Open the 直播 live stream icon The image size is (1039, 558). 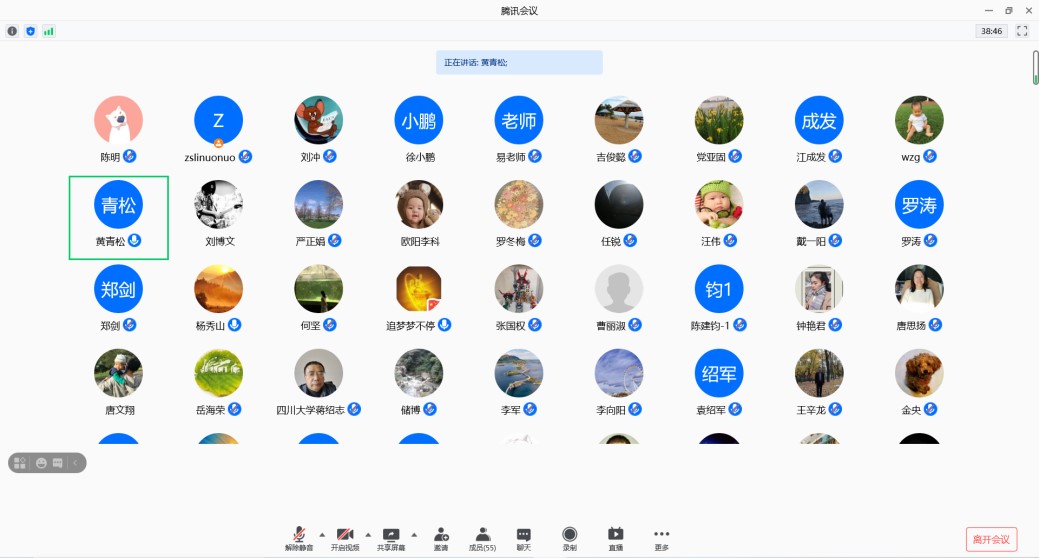(x=616, y=538)
